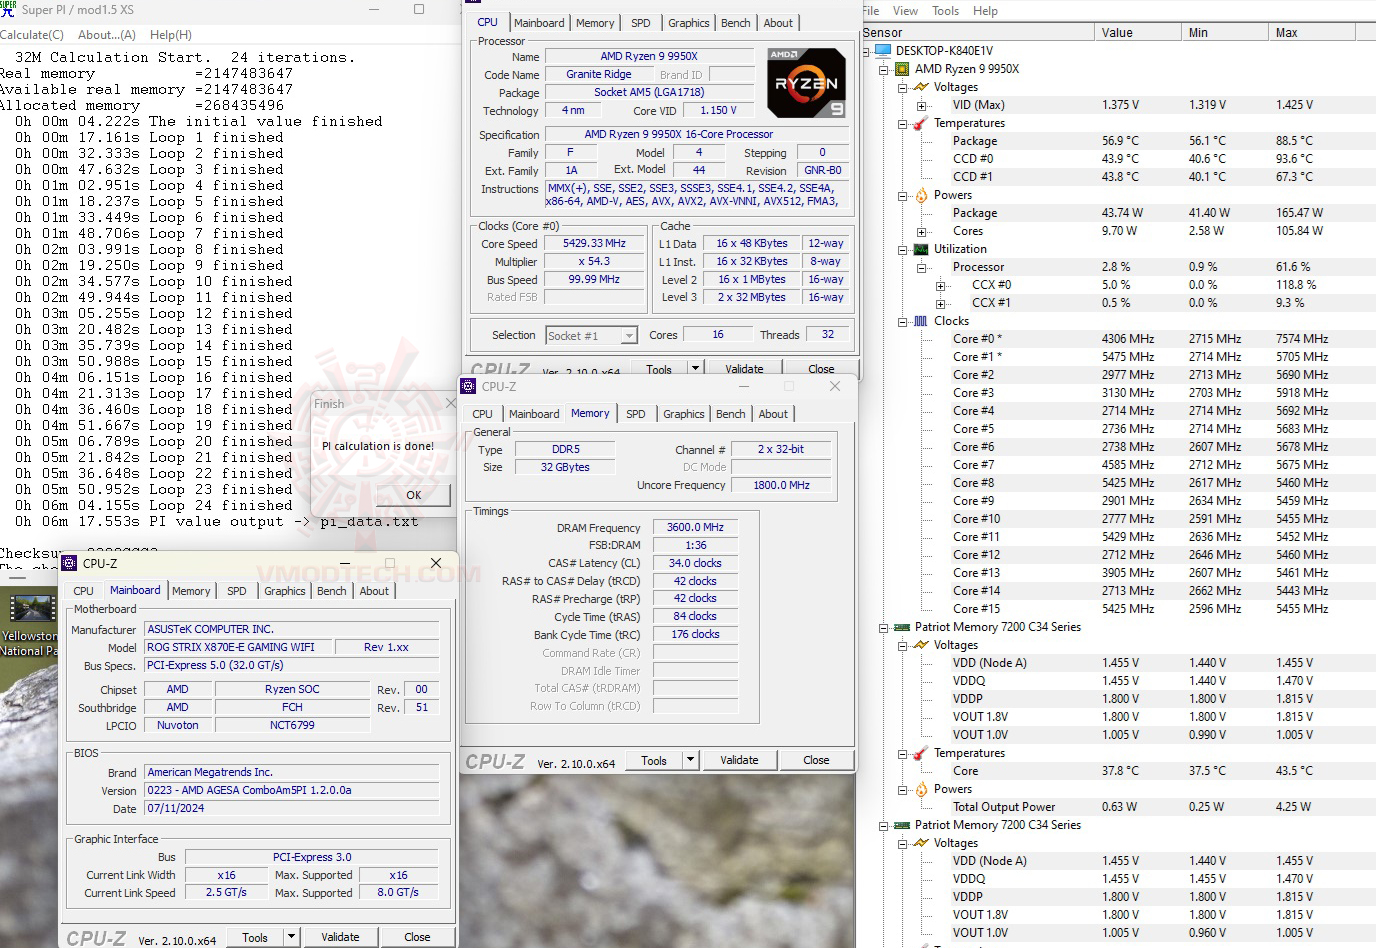
Task: Expand the CCX #1 utilization node
Action: tap(940, 303)
